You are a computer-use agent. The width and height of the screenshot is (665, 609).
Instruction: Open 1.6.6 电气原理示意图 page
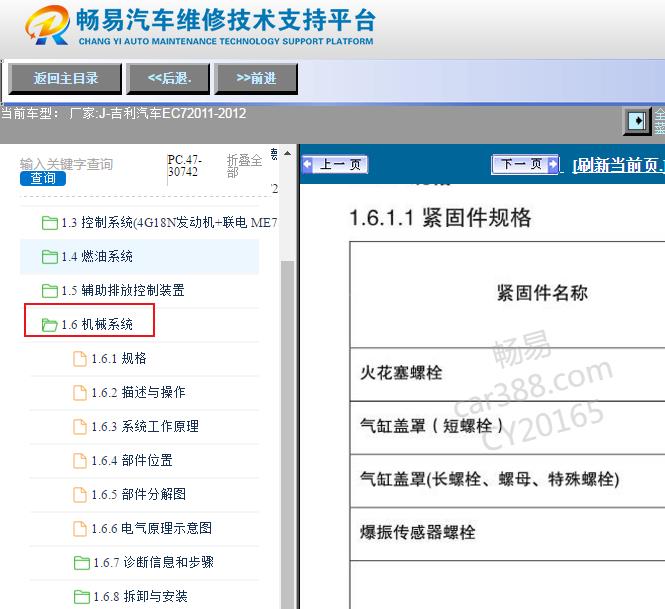(x=151, y=528)
